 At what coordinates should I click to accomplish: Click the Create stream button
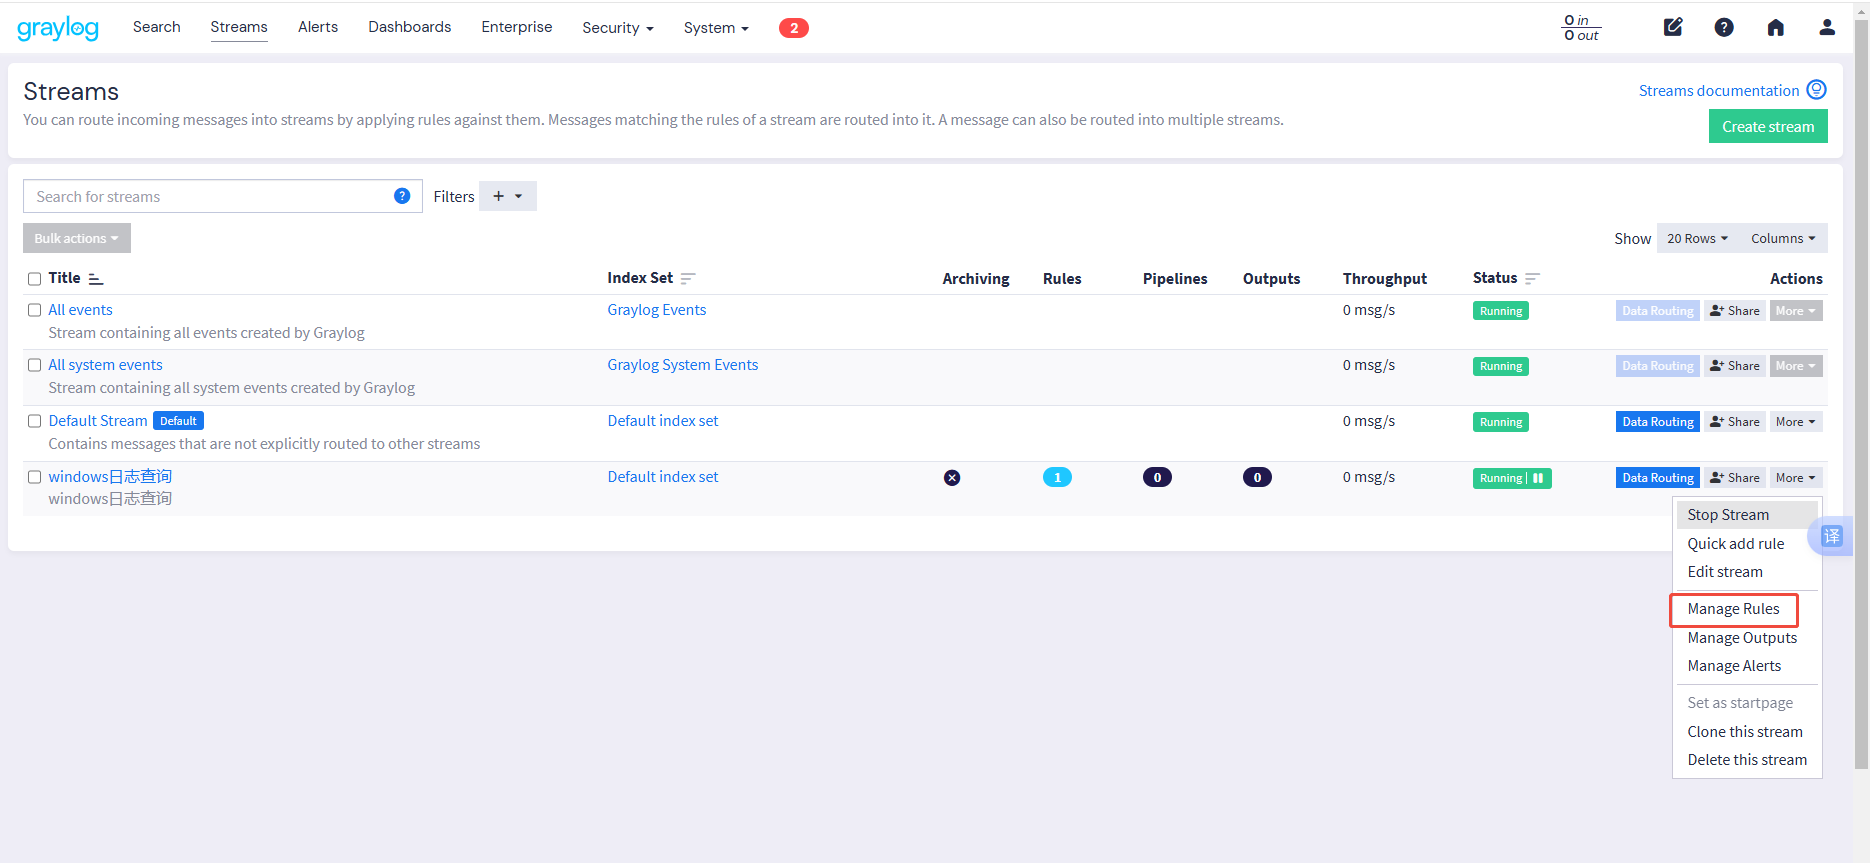(1768, 127)
